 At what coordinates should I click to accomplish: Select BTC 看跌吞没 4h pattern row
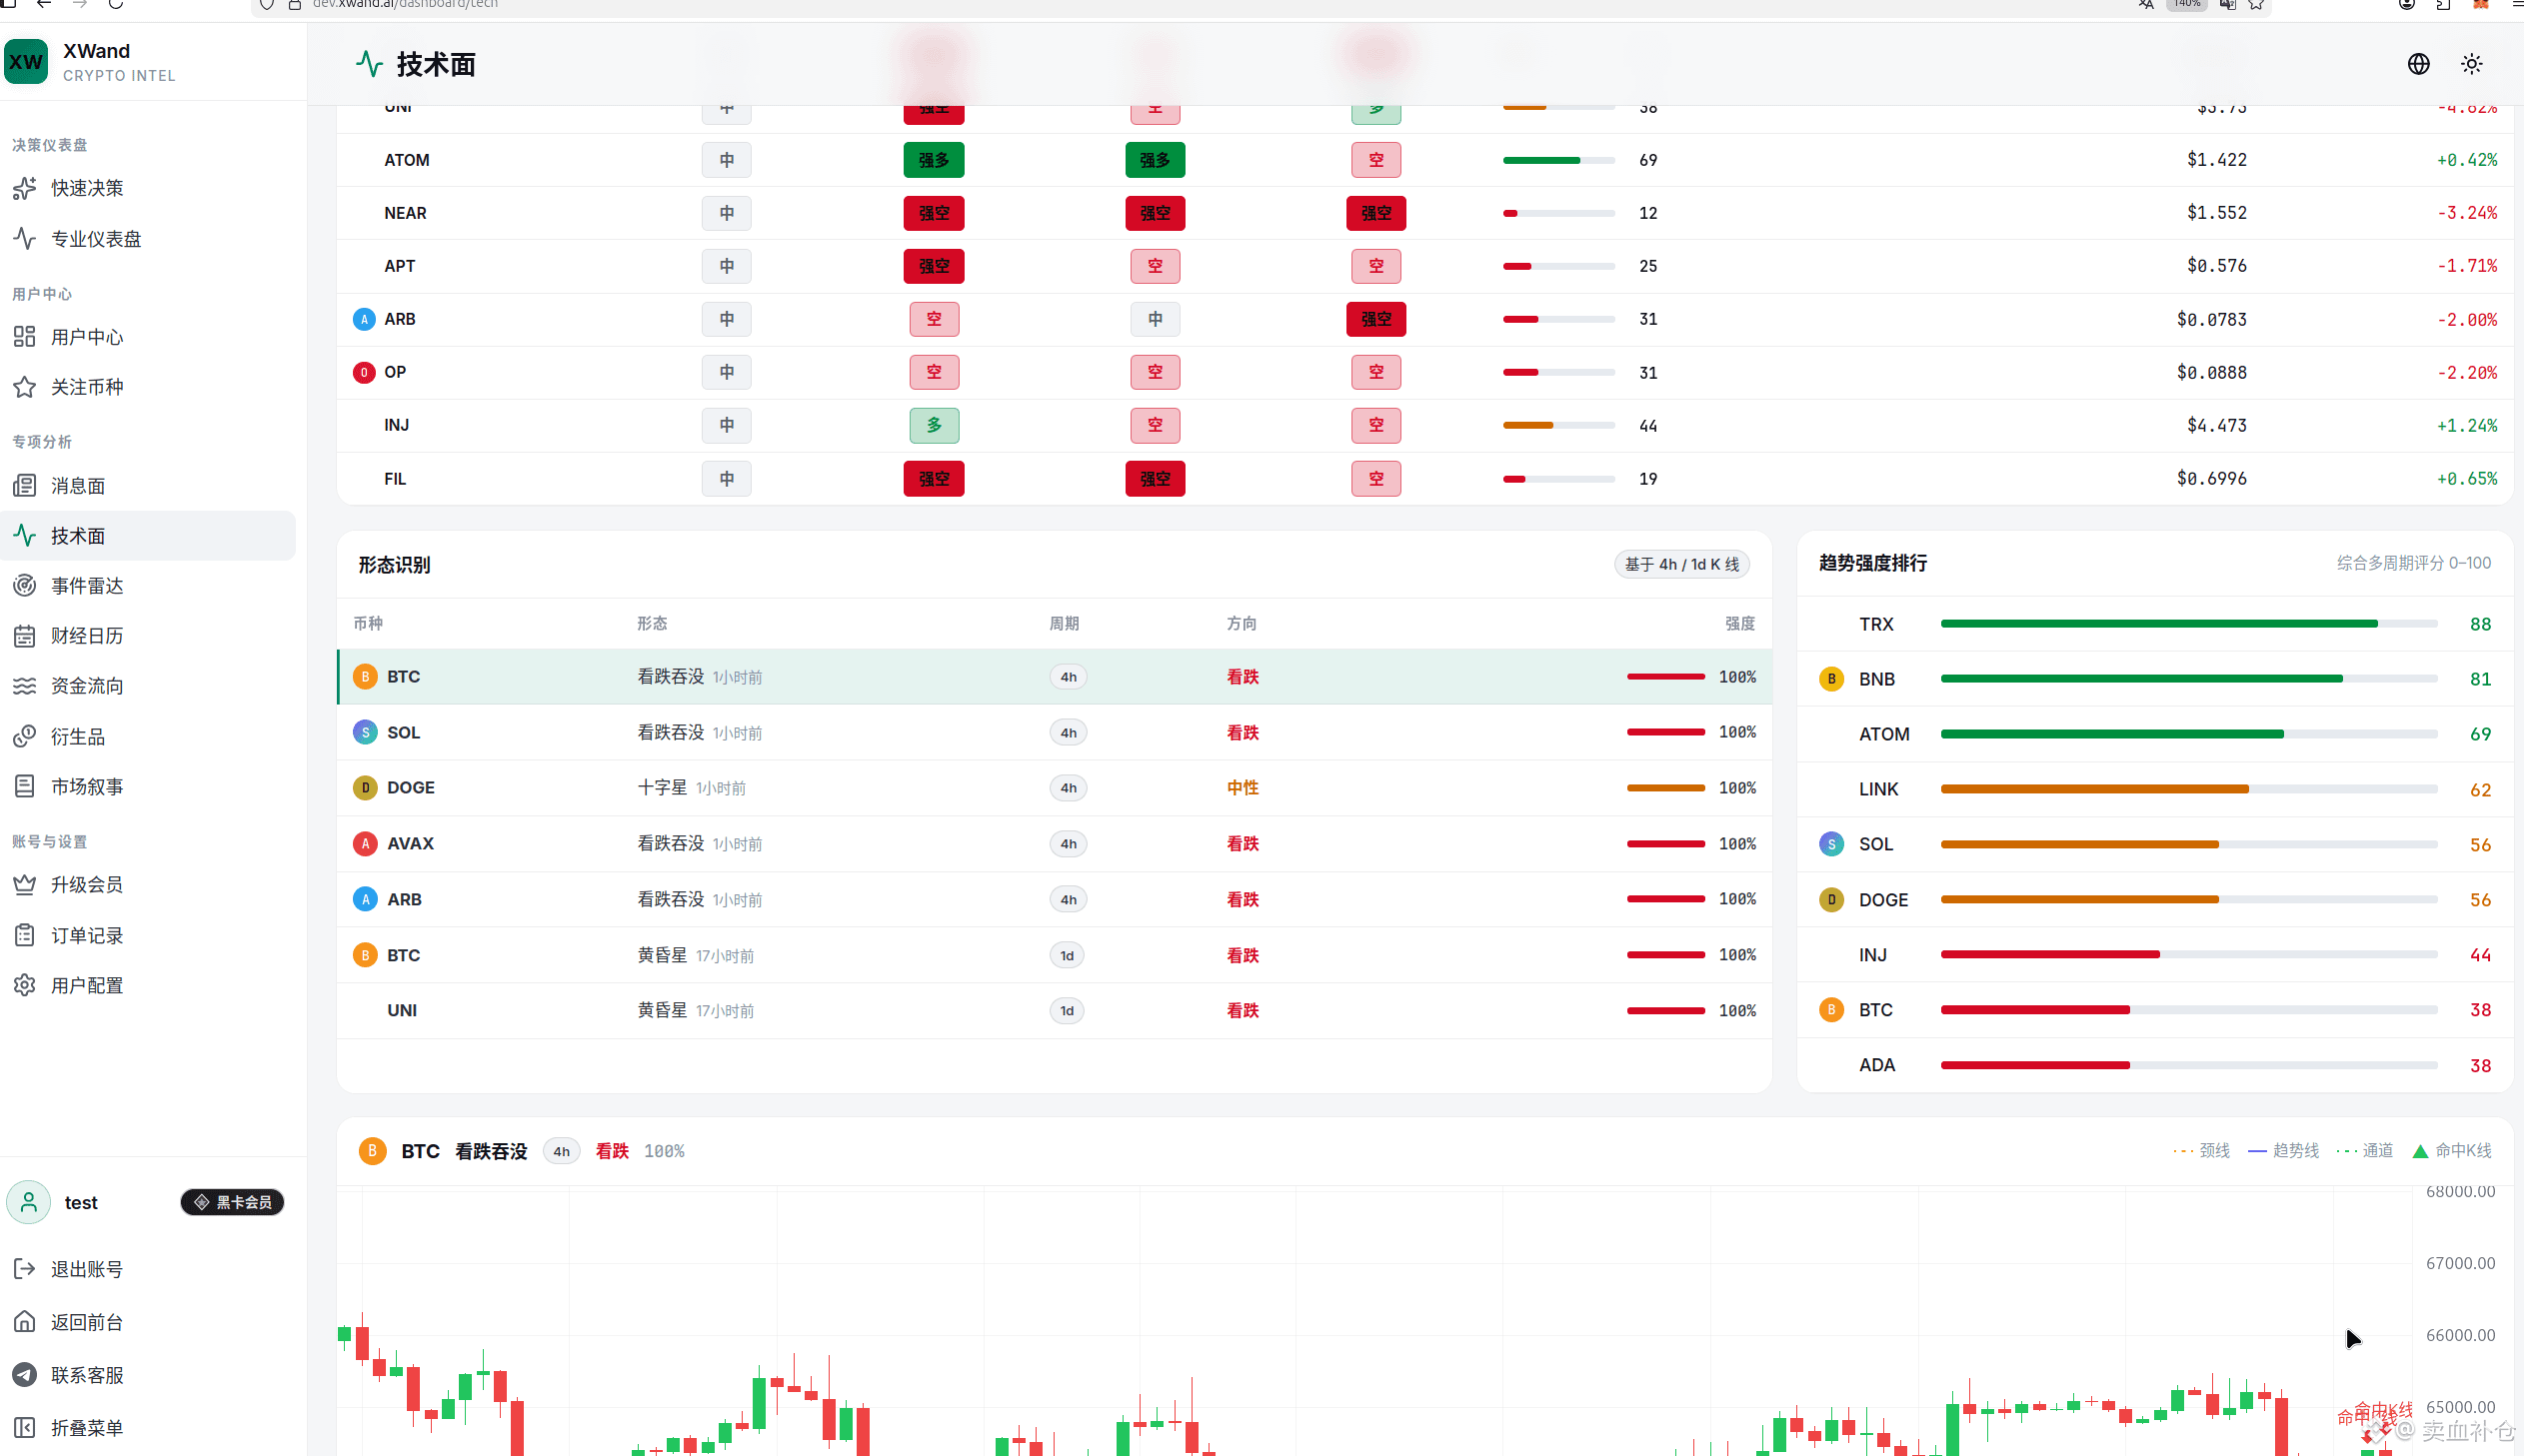[1055, 677]
